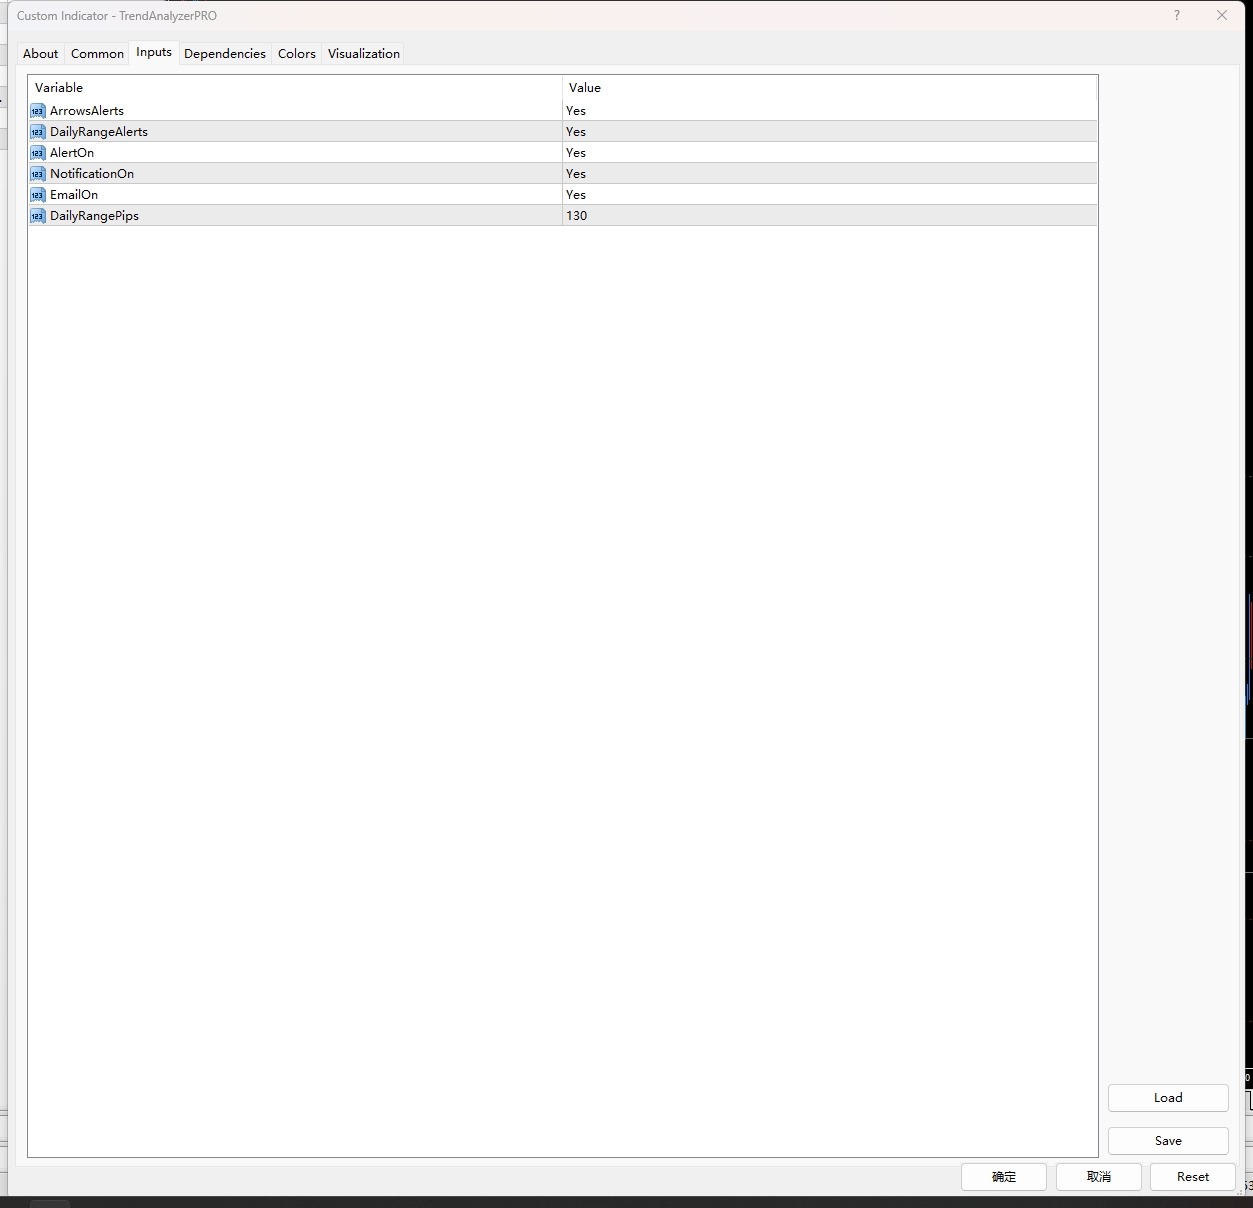Open the help question mark button
1253x1208 pixels.
pos(1177,15)
